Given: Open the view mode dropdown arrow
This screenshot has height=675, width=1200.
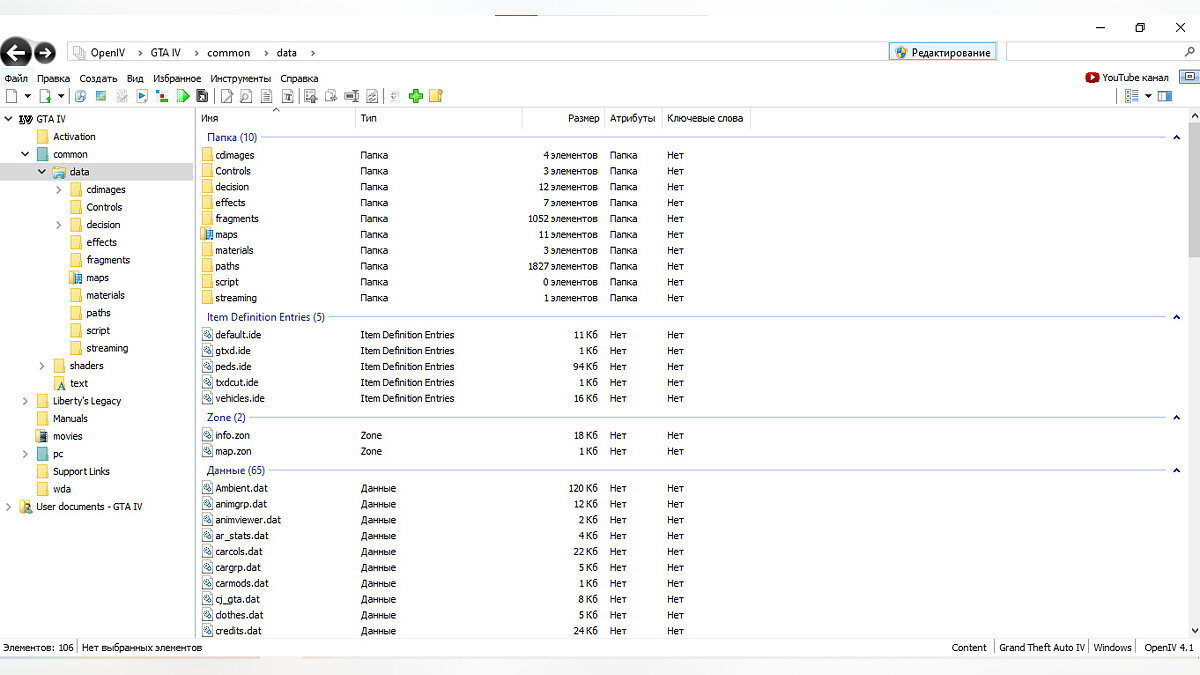Looking at the screenshot, I should 1148,96.
